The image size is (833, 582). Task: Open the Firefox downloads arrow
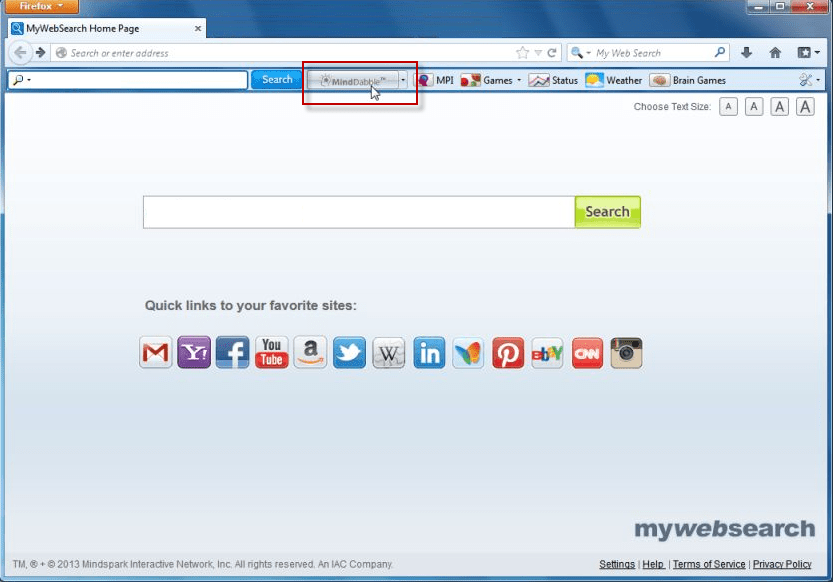pos(746,53)
